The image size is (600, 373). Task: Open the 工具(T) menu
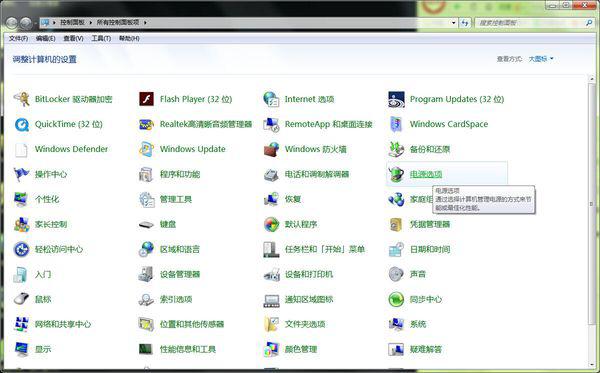(x=101, y=39)
